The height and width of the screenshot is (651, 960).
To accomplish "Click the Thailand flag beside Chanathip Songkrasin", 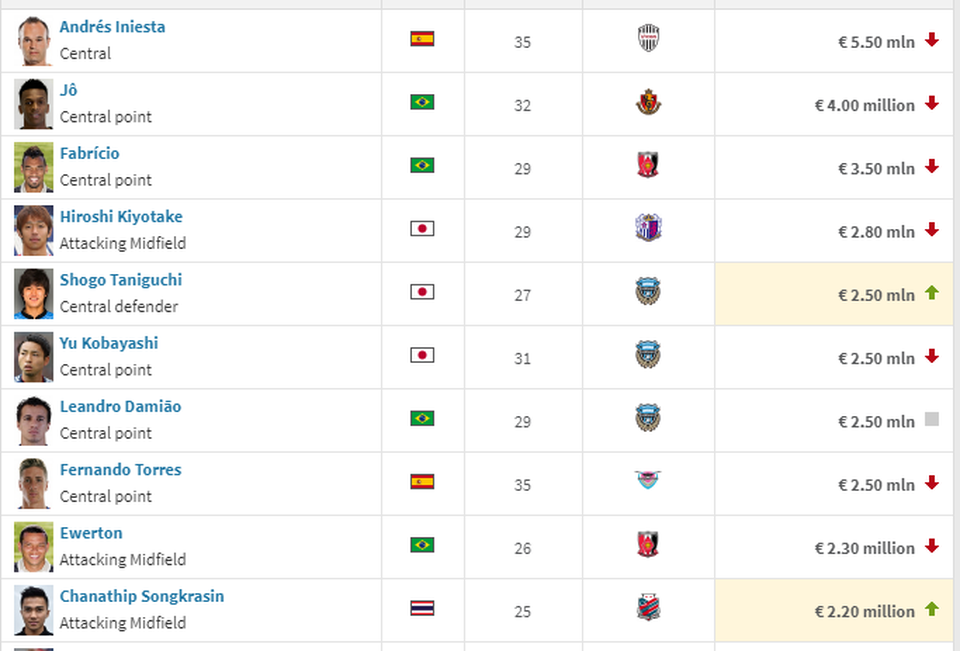I will pos(422,608).
